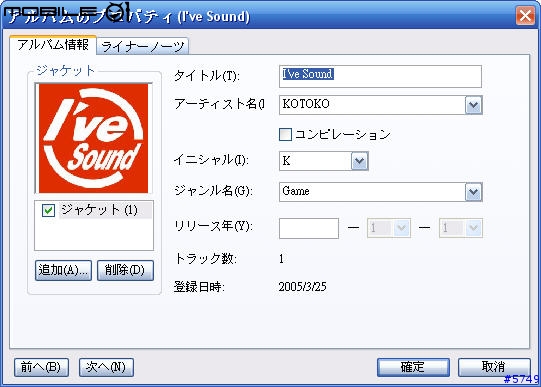Cancel with the 取消 button
Viewport: 541px width, 387px height.
coord(494,367)
